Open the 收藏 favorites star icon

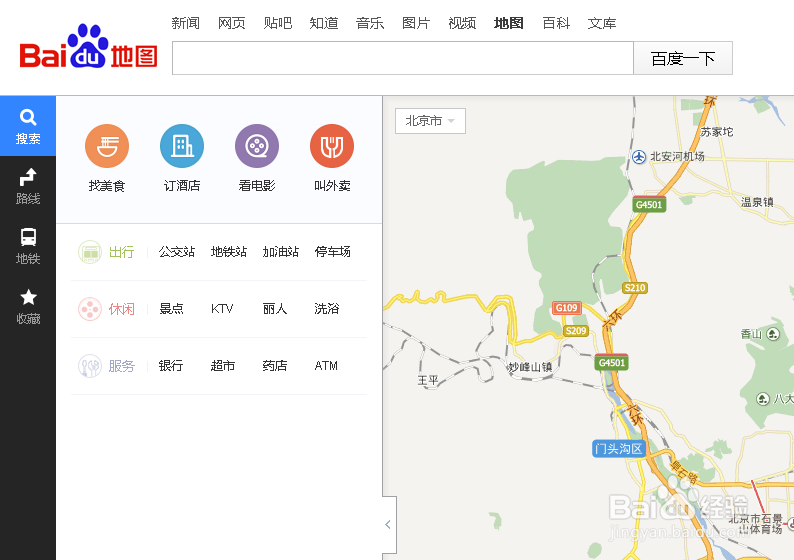(x=28, y=307)
